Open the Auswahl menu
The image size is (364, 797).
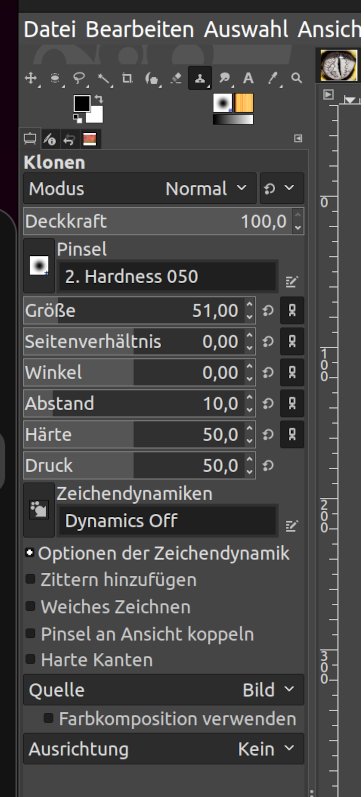pos(246,29)
